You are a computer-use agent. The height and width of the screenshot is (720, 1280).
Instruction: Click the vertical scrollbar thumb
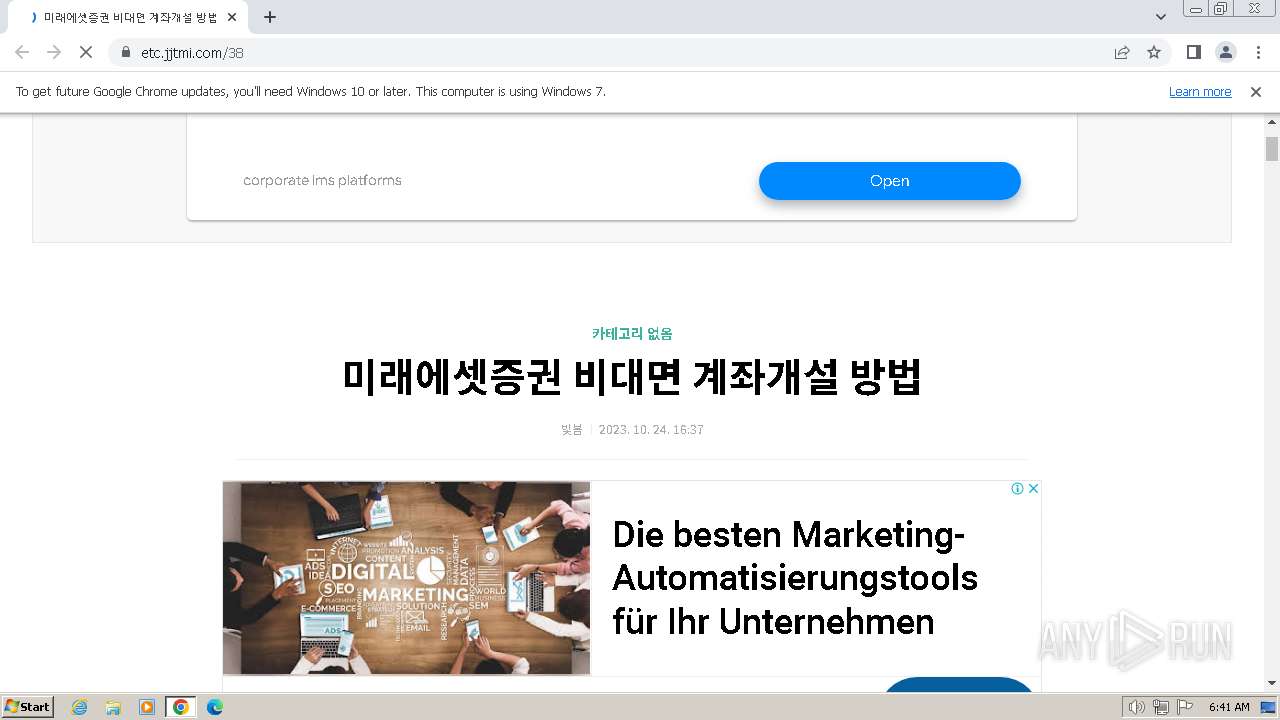coord(1272,148)
